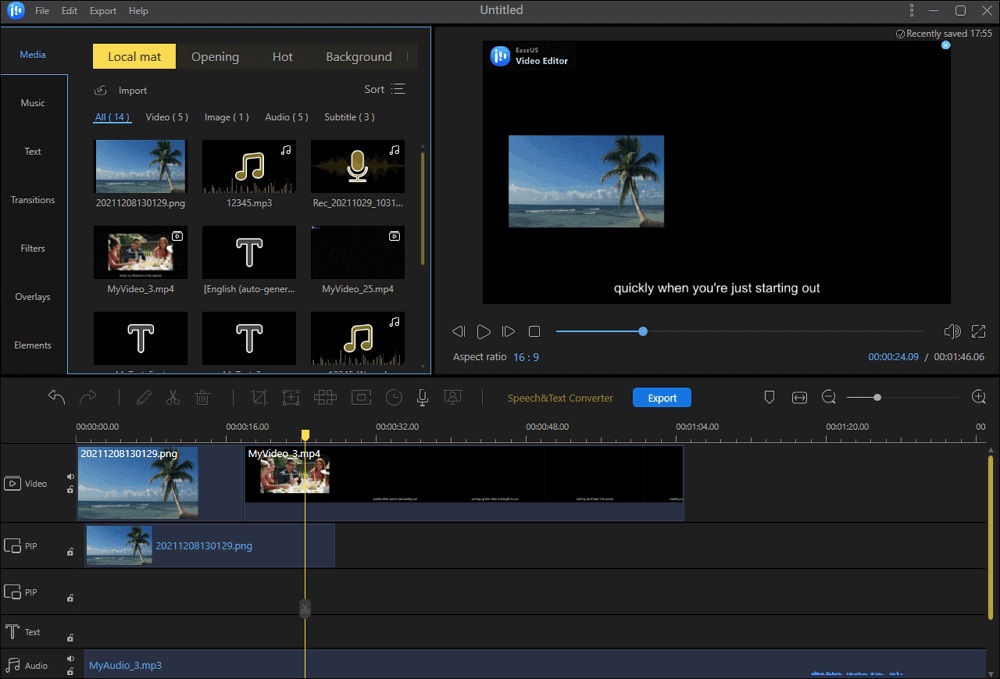Lock the PIP track
Viewport: 1000px width, 679px height.
coord(70,551)
